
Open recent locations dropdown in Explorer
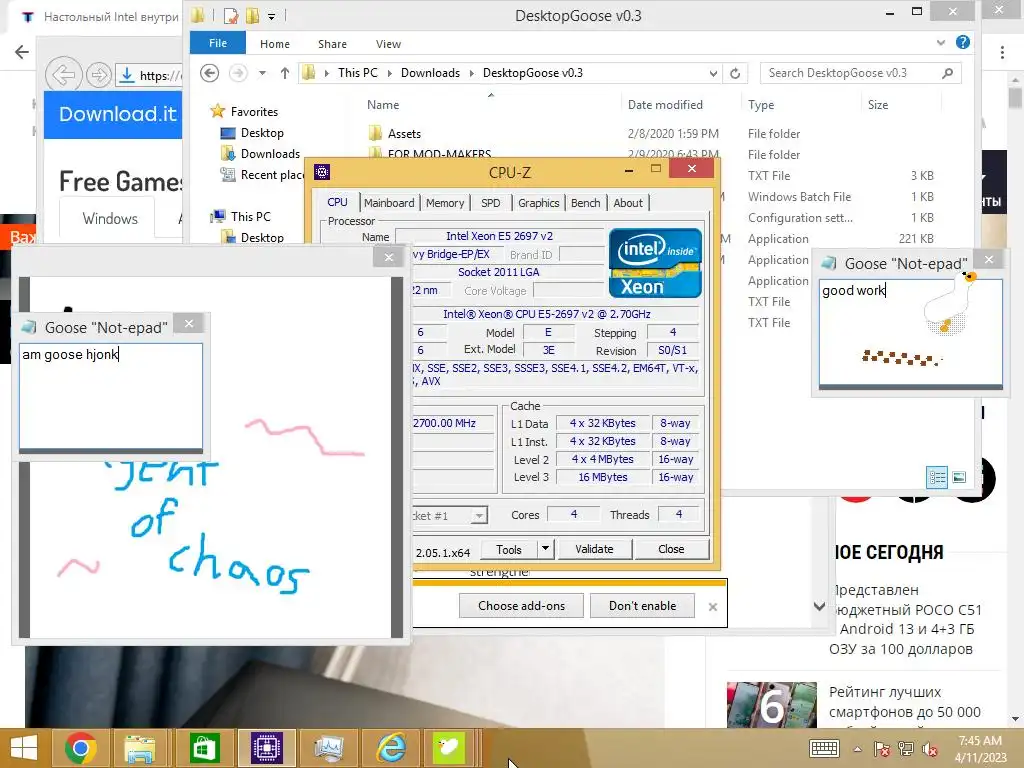[262, 73]
